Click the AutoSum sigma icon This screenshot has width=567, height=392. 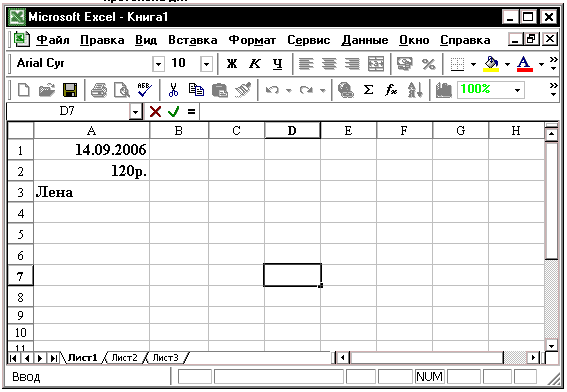coord(368,90)
